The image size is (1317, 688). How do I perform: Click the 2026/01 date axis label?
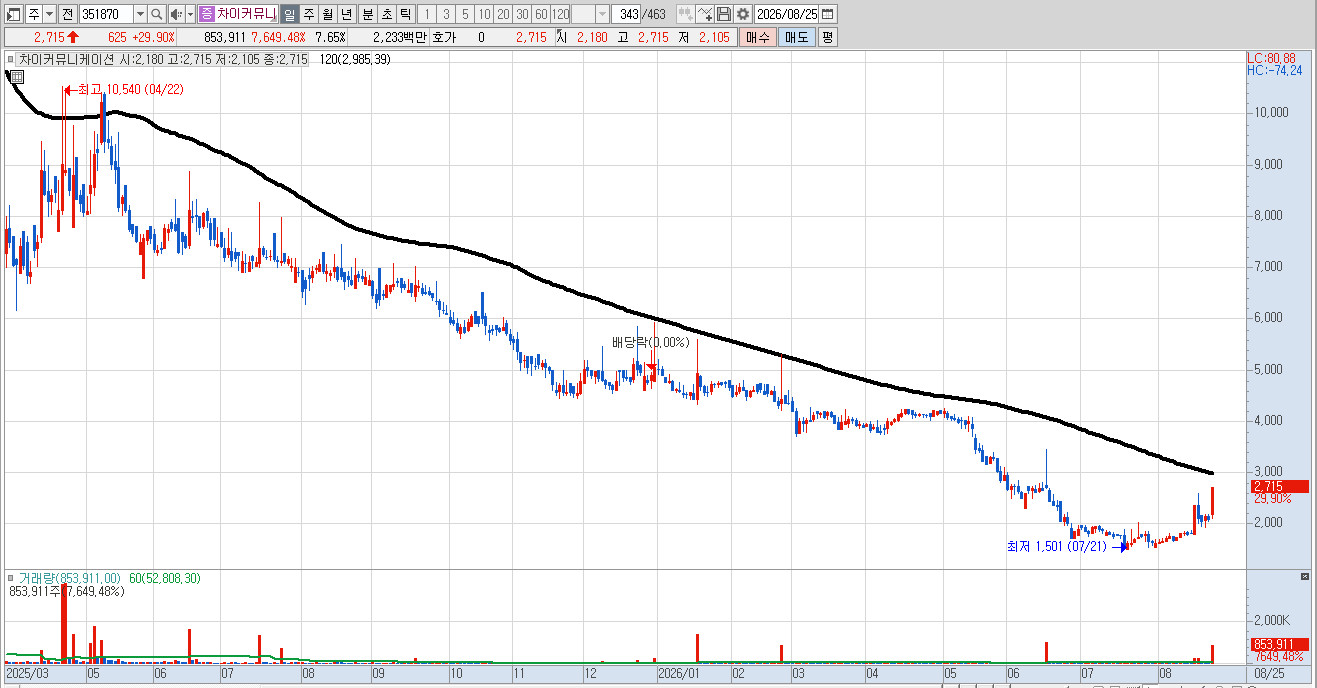point(679,675)
